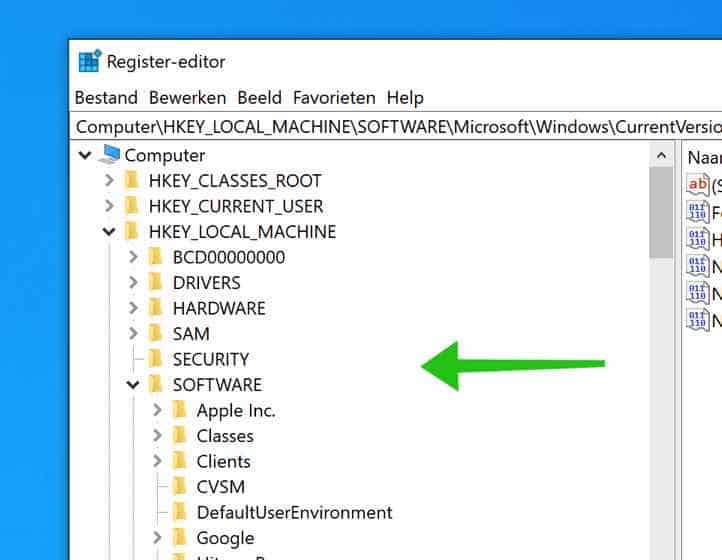722x560 pixels.
Task: Select CVSM key label
Action: coord(221,487)
